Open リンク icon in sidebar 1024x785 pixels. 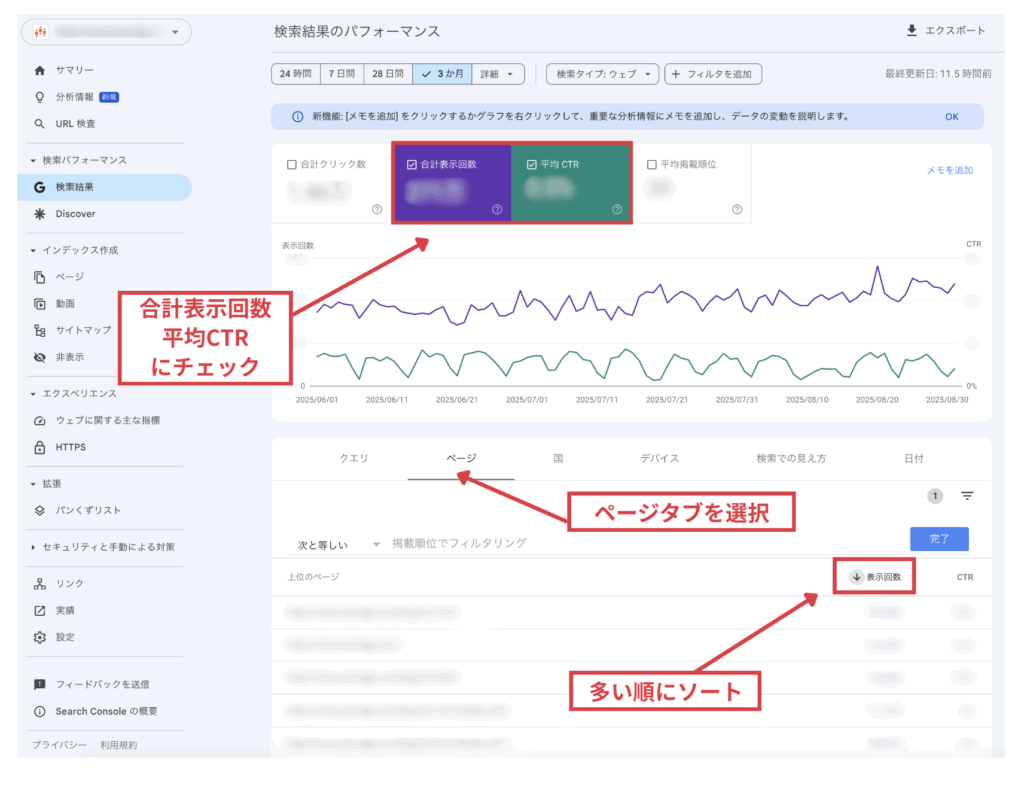[x=40, y=584]
